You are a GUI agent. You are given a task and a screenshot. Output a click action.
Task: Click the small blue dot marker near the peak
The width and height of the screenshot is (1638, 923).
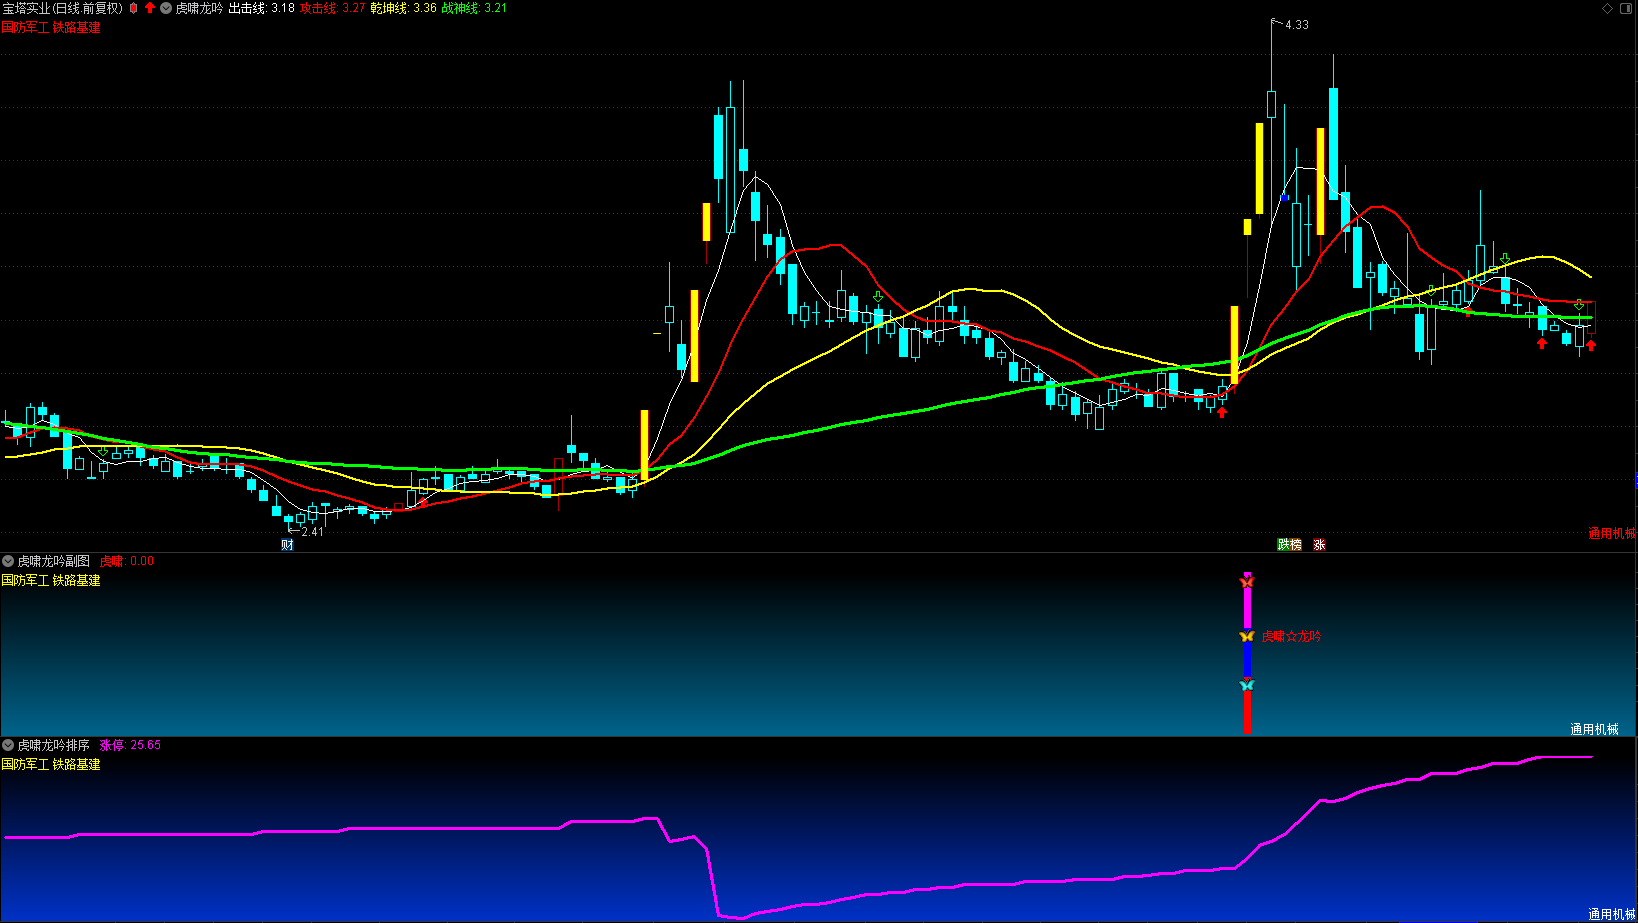[1285, 198]
